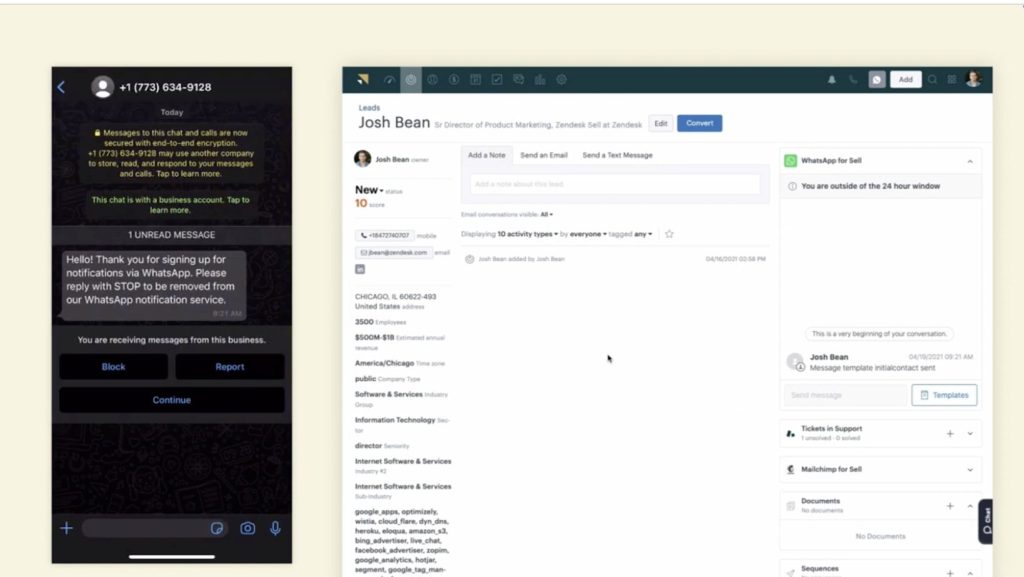
Task: Tap the microphone icon in WhatsApp chat
Action: (x=276, y=528)
